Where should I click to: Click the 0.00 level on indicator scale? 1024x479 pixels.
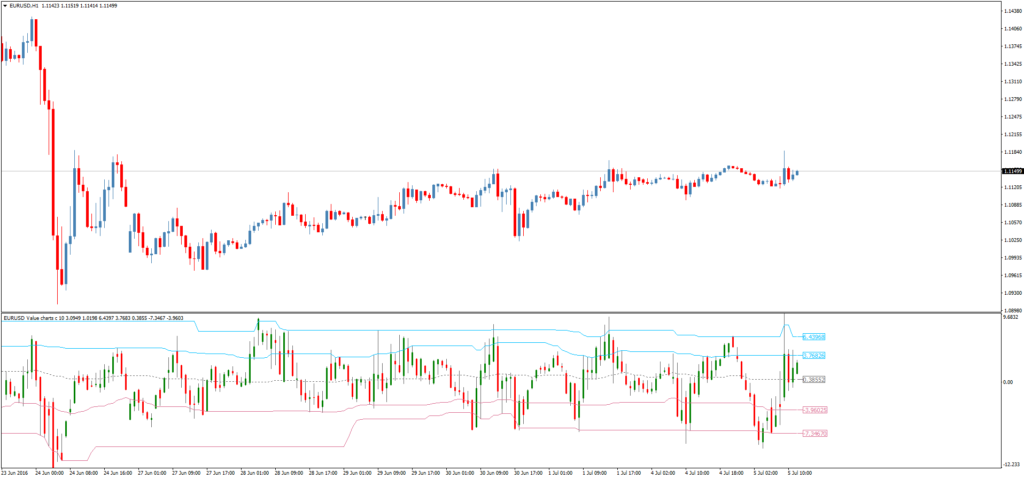[x=1008, y=383]
